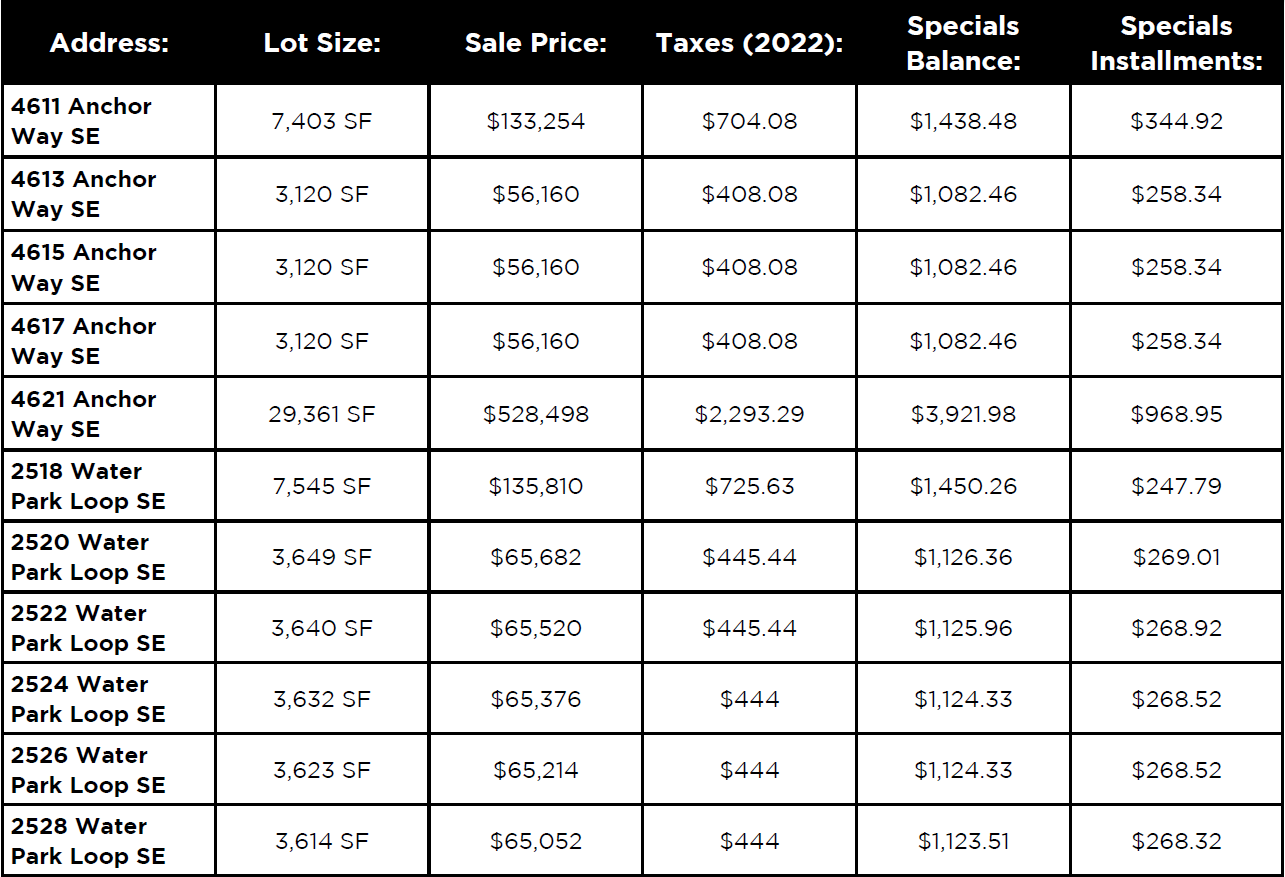
Task: Click the Address column header
Action: point(109,43)
